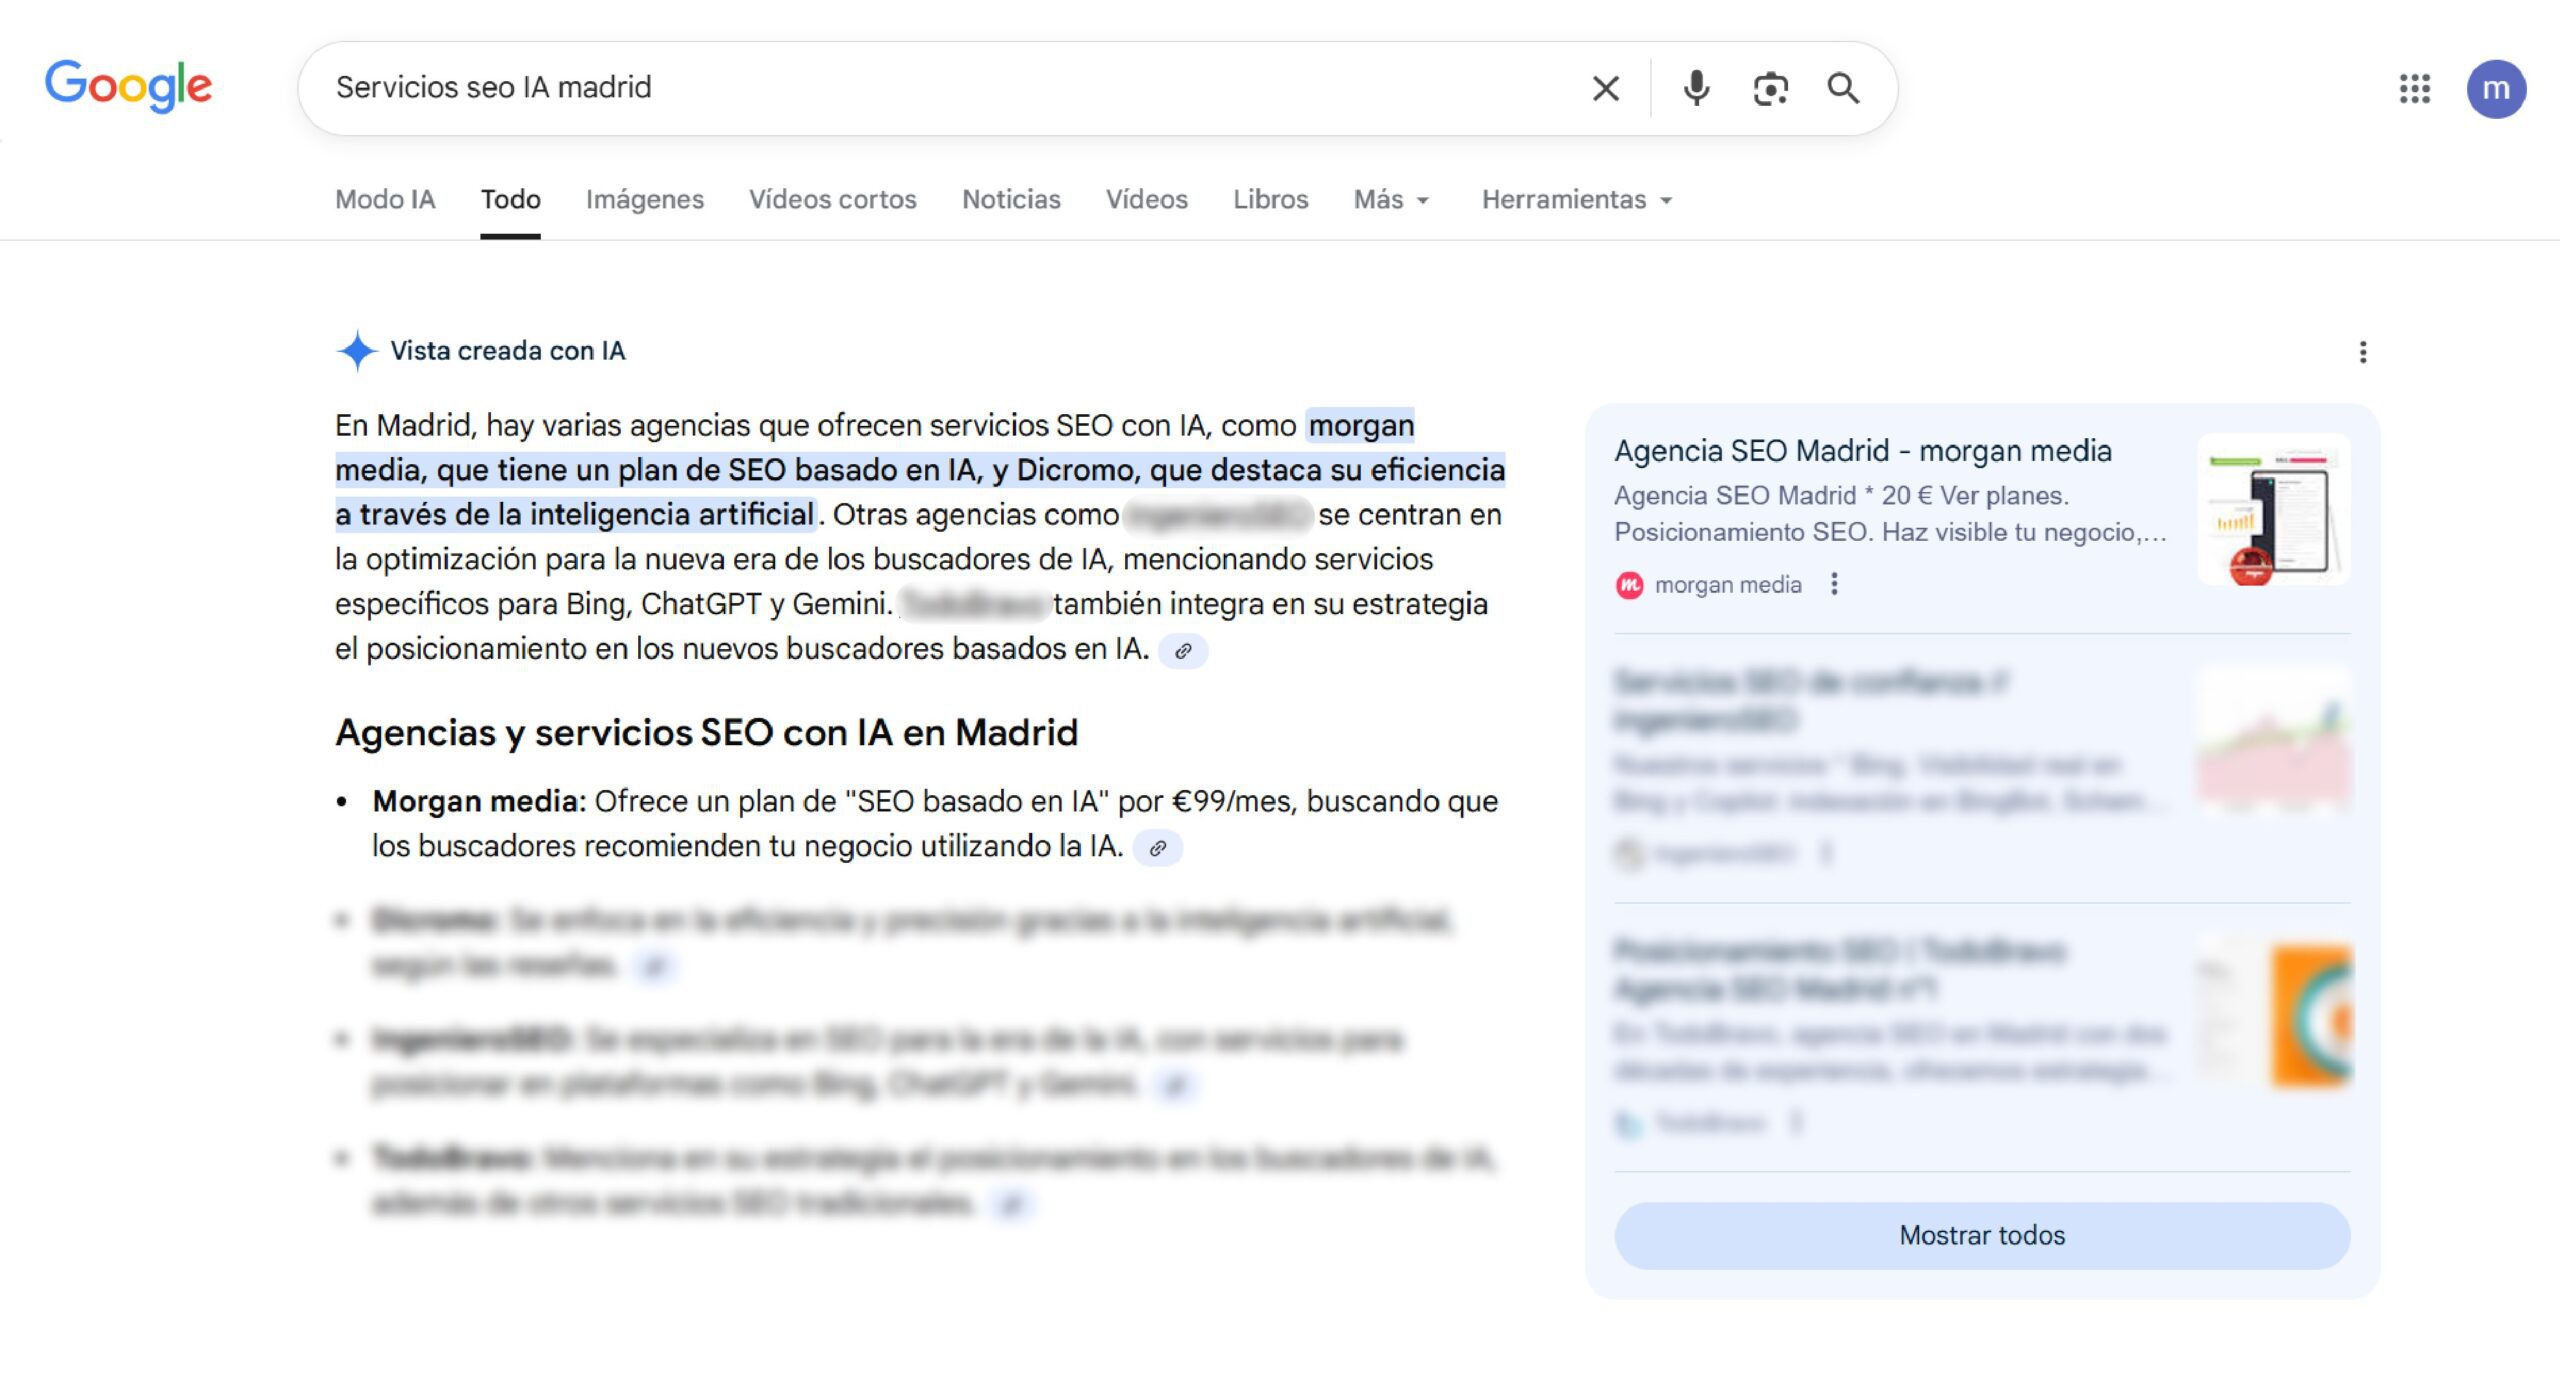
Task: Start voice search with microphone icon
Action: click(x=1696, y=88)
